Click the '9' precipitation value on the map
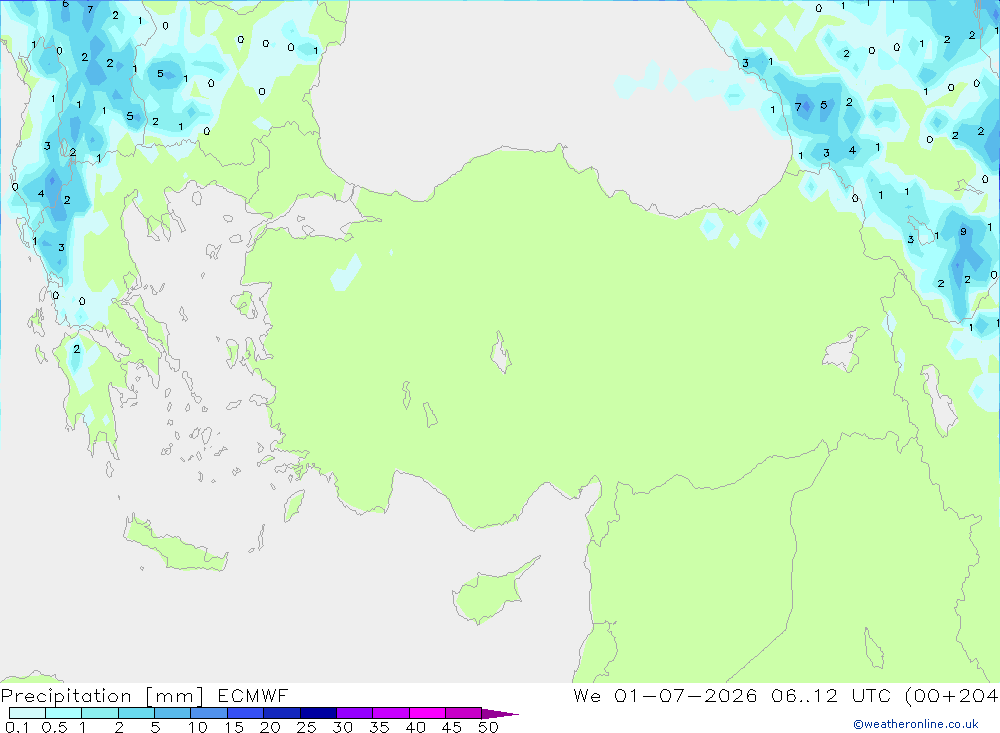 (x=963, y=232)
